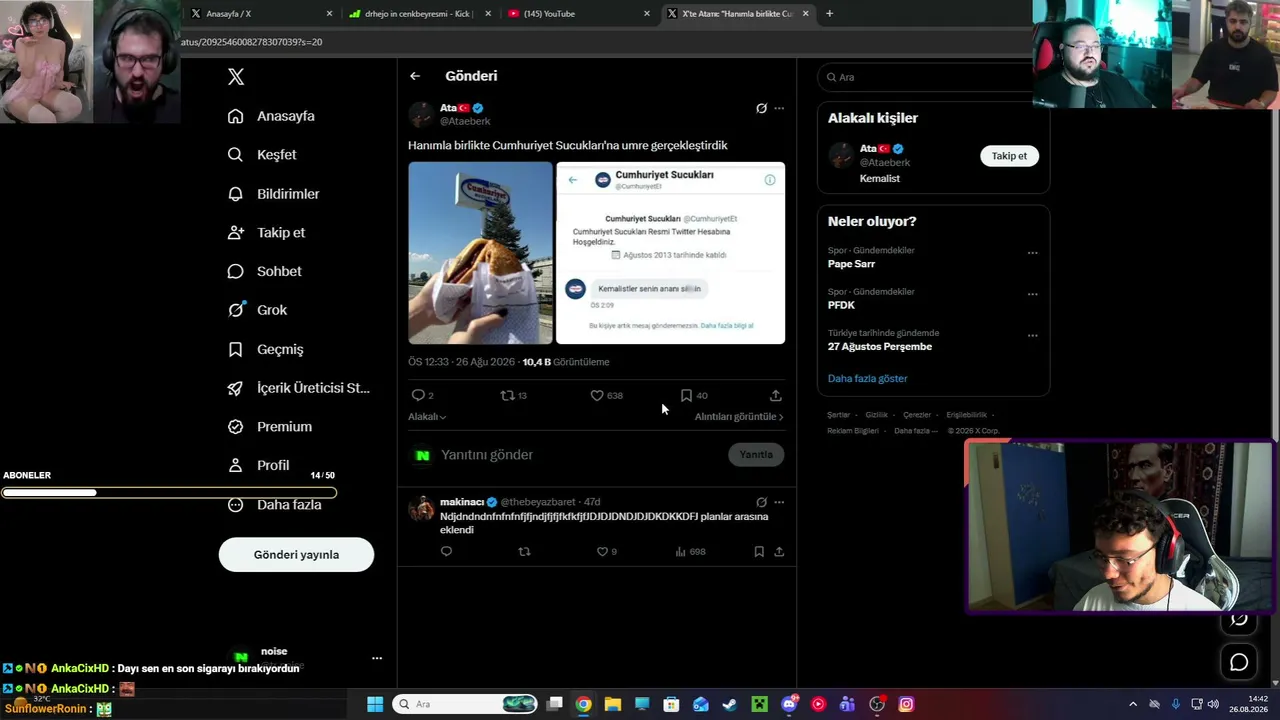Click Daha fazla göster under trends

click(x=868, y=379)
